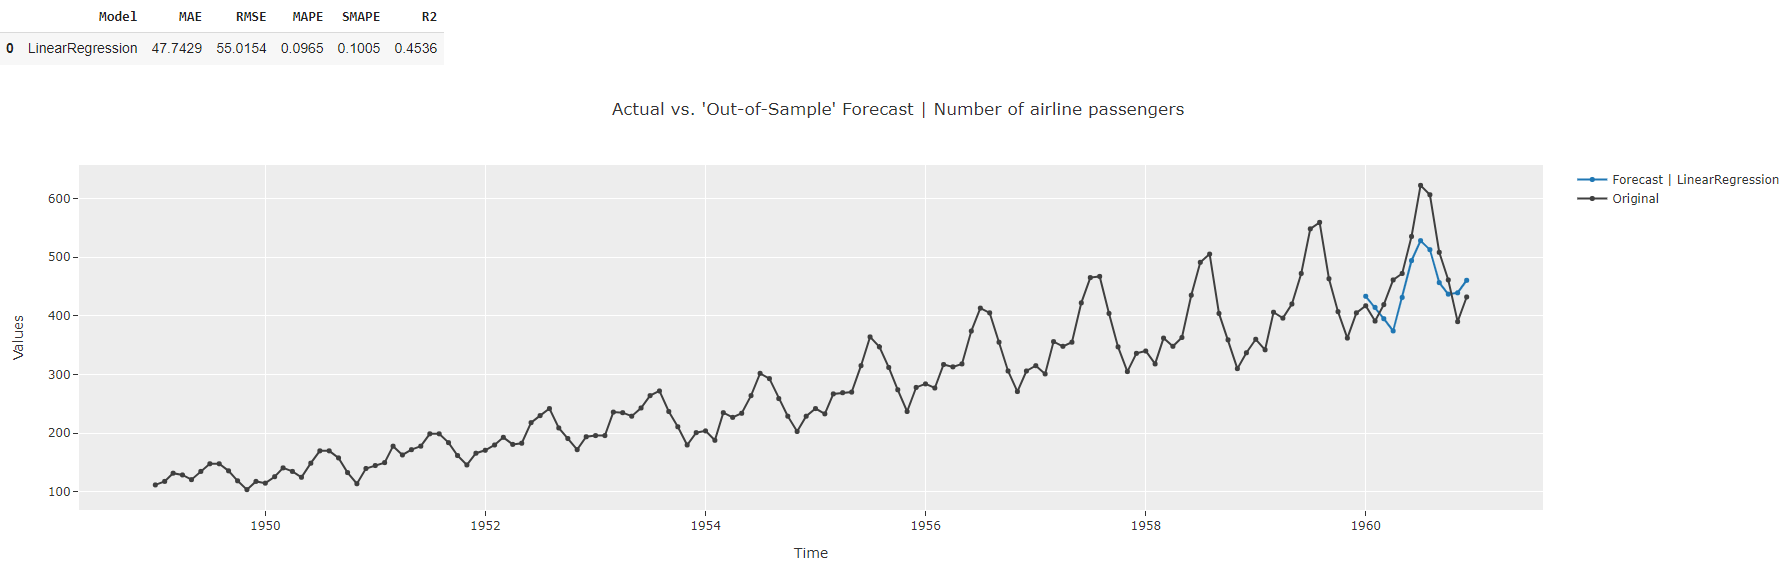The height and width of the screenshot is (567, 1788).
Task: Click the 47.7429 MAE value cell
Action: click(x=177, y=48)
